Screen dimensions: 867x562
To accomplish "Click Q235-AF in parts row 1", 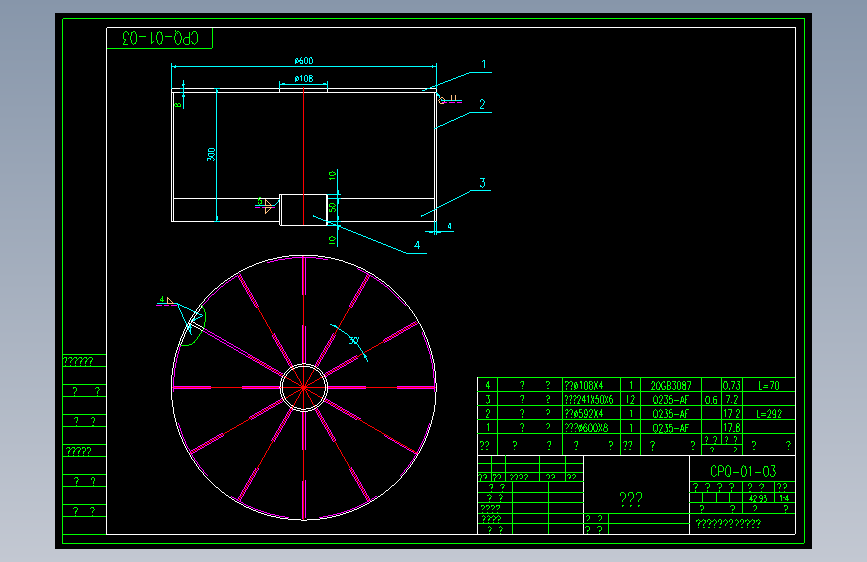I will [671, 428].
